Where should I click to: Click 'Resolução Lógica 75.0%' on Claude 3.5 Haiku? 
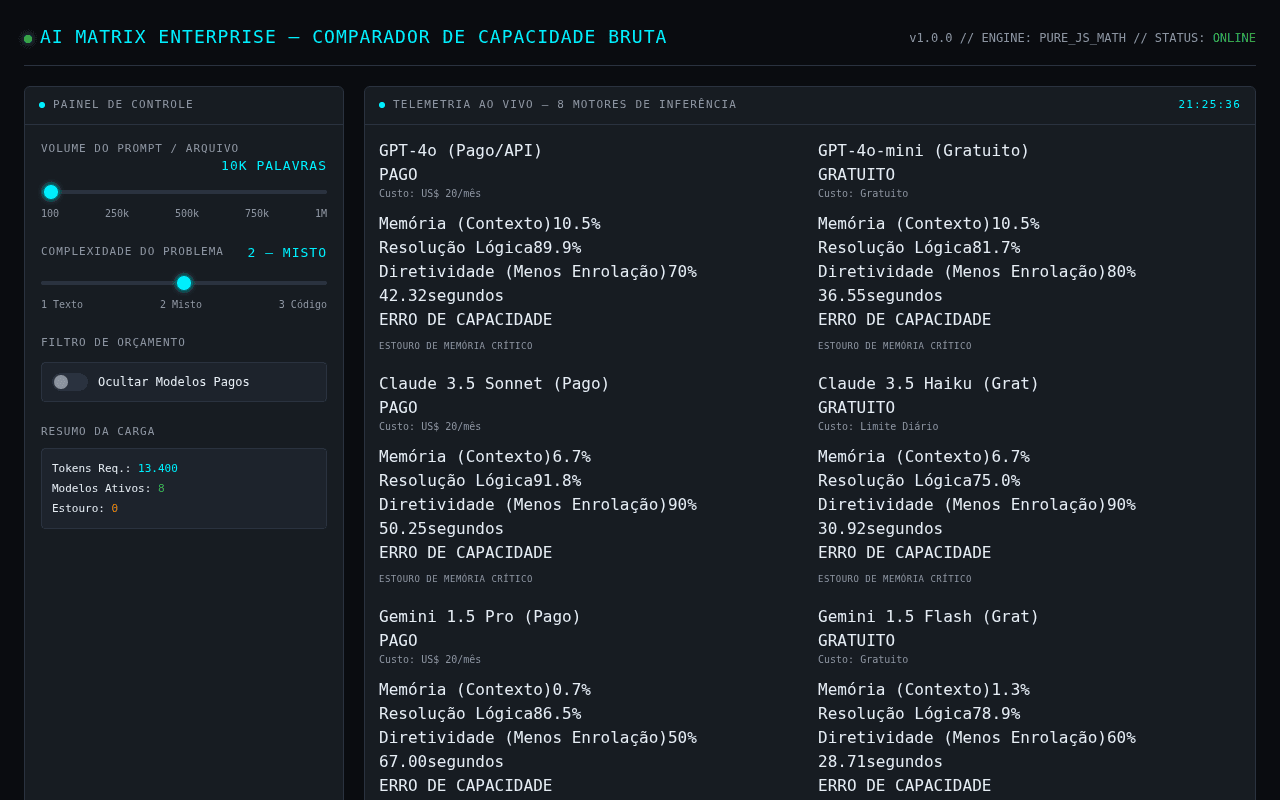click(919, 481)
